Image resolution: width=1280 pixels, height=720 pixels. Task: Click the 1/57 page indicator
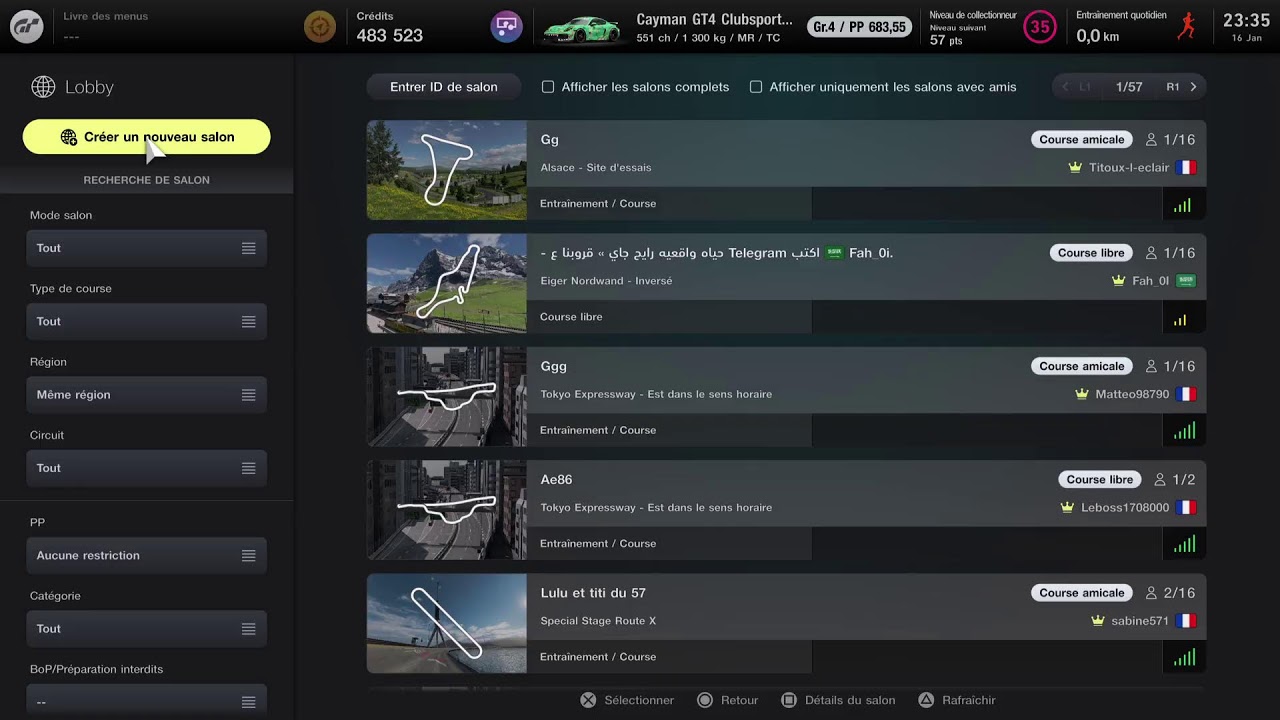coord(1129,87)
